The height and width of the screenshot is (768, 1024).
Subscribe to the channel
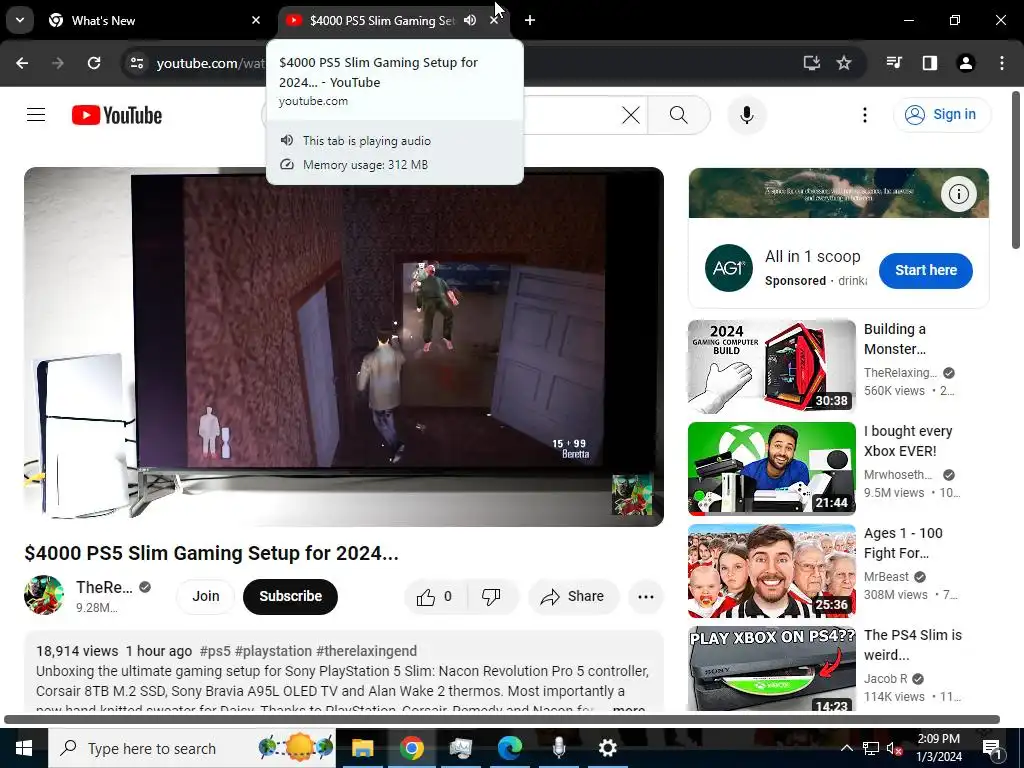click(x=290, y=596)
